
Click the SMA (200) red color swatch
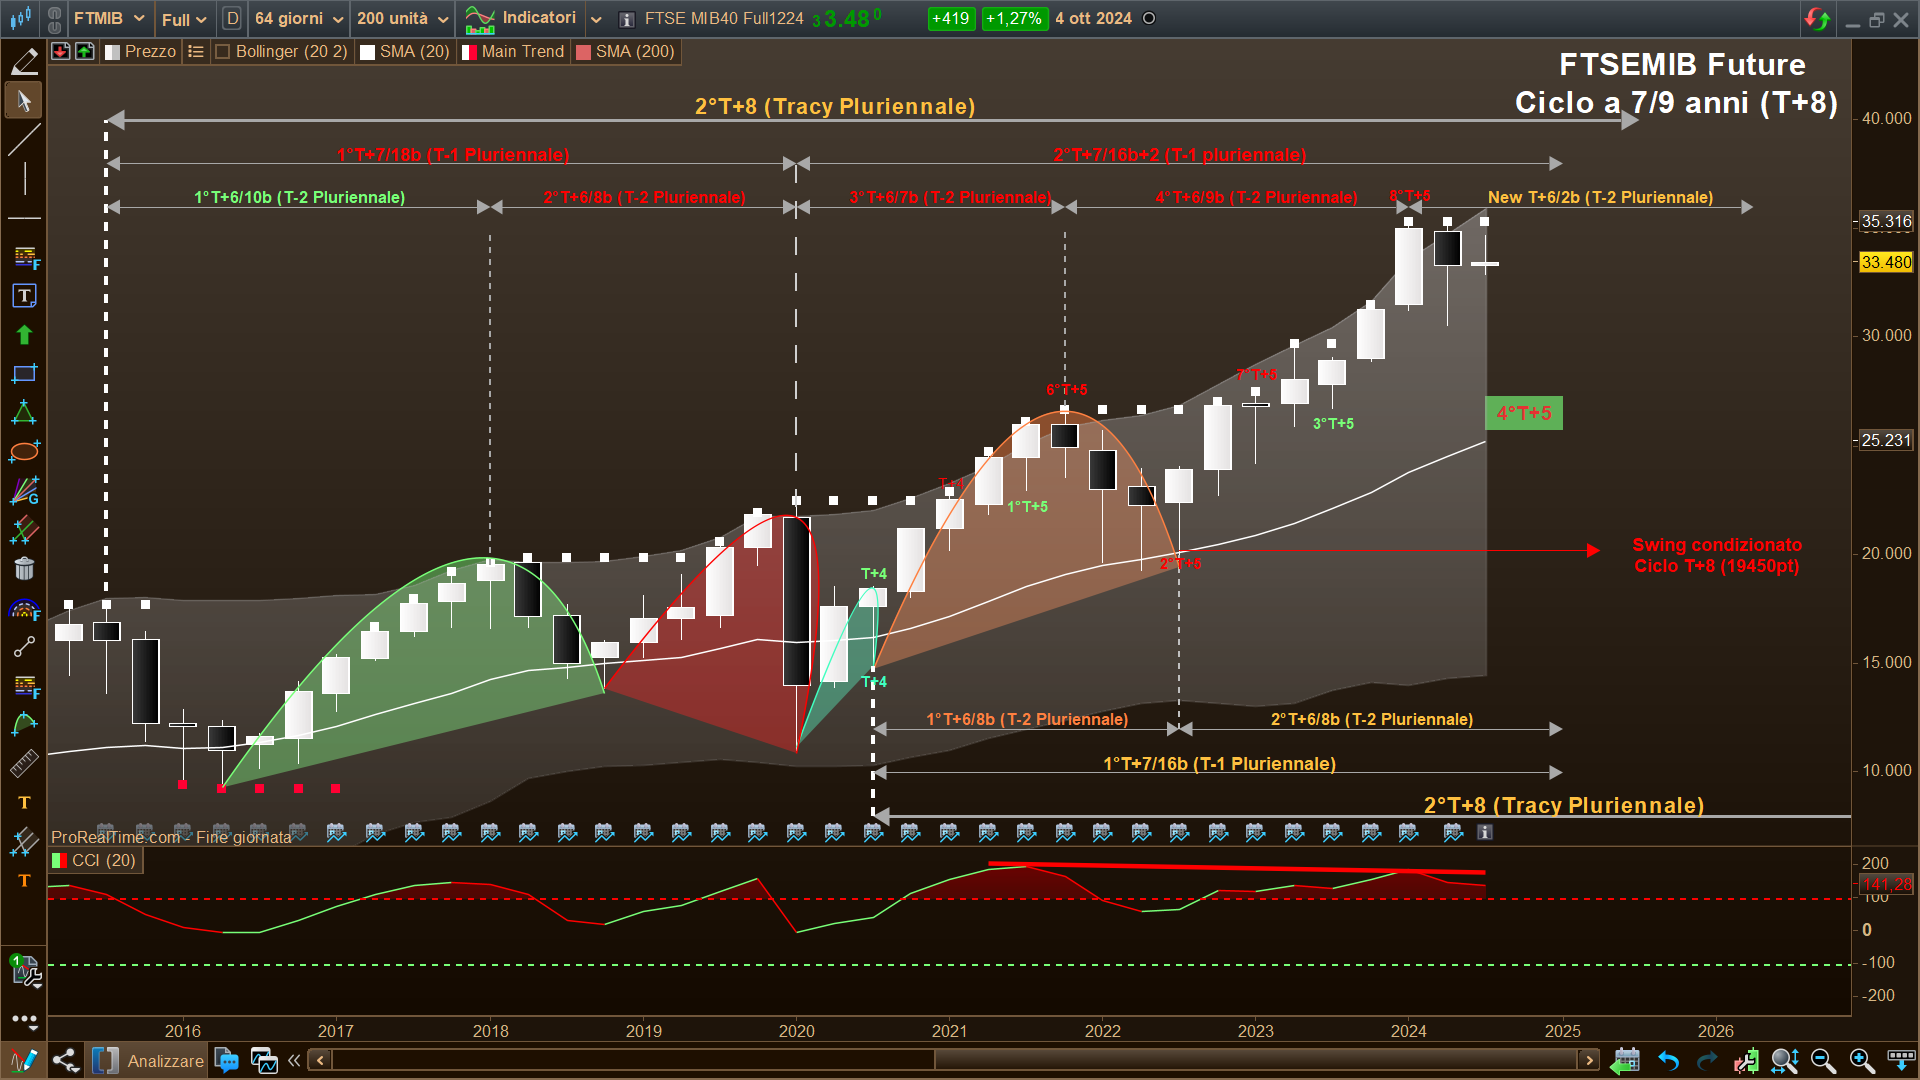[x=584, y=52]
